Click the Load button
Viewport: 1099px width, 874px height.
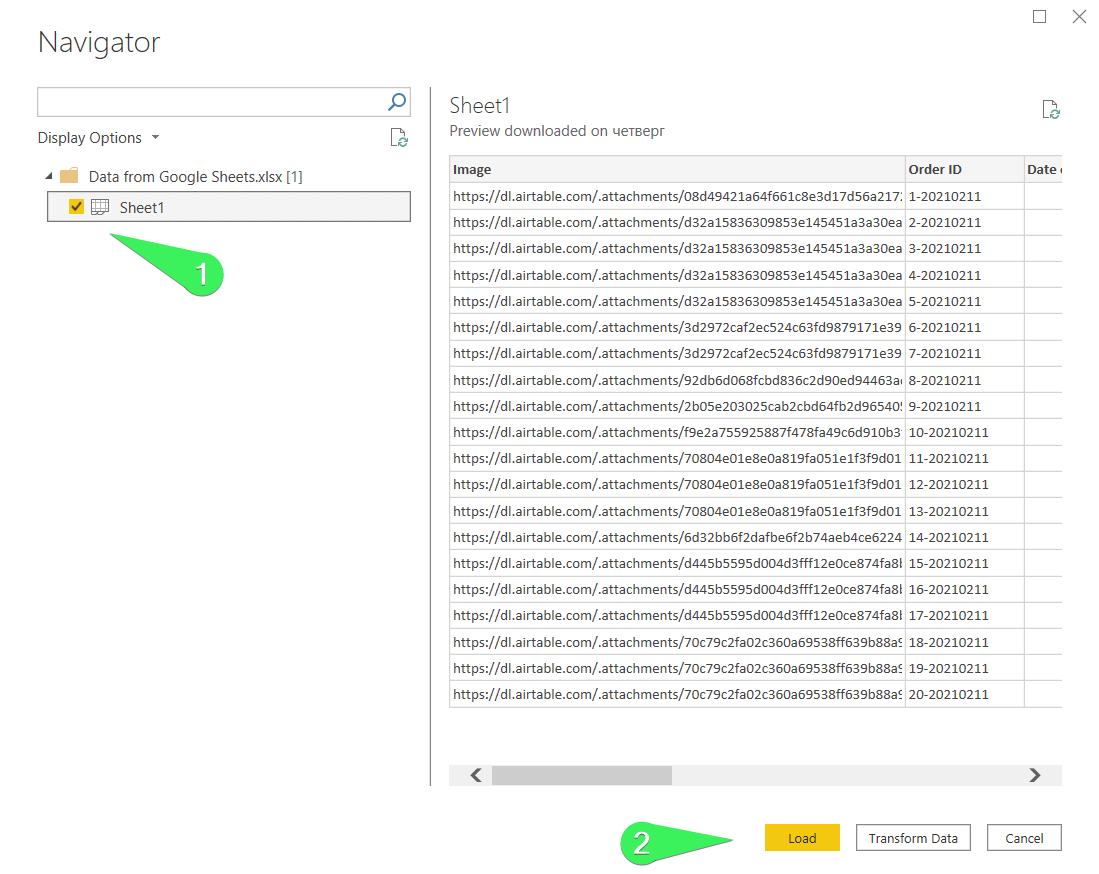(802, 838)
